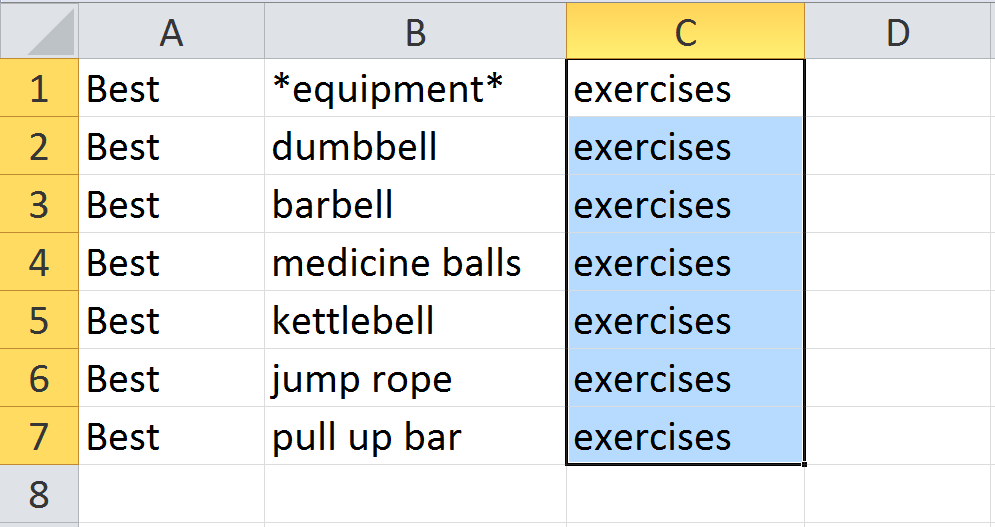Select the jump rope cell

[415, 379]
